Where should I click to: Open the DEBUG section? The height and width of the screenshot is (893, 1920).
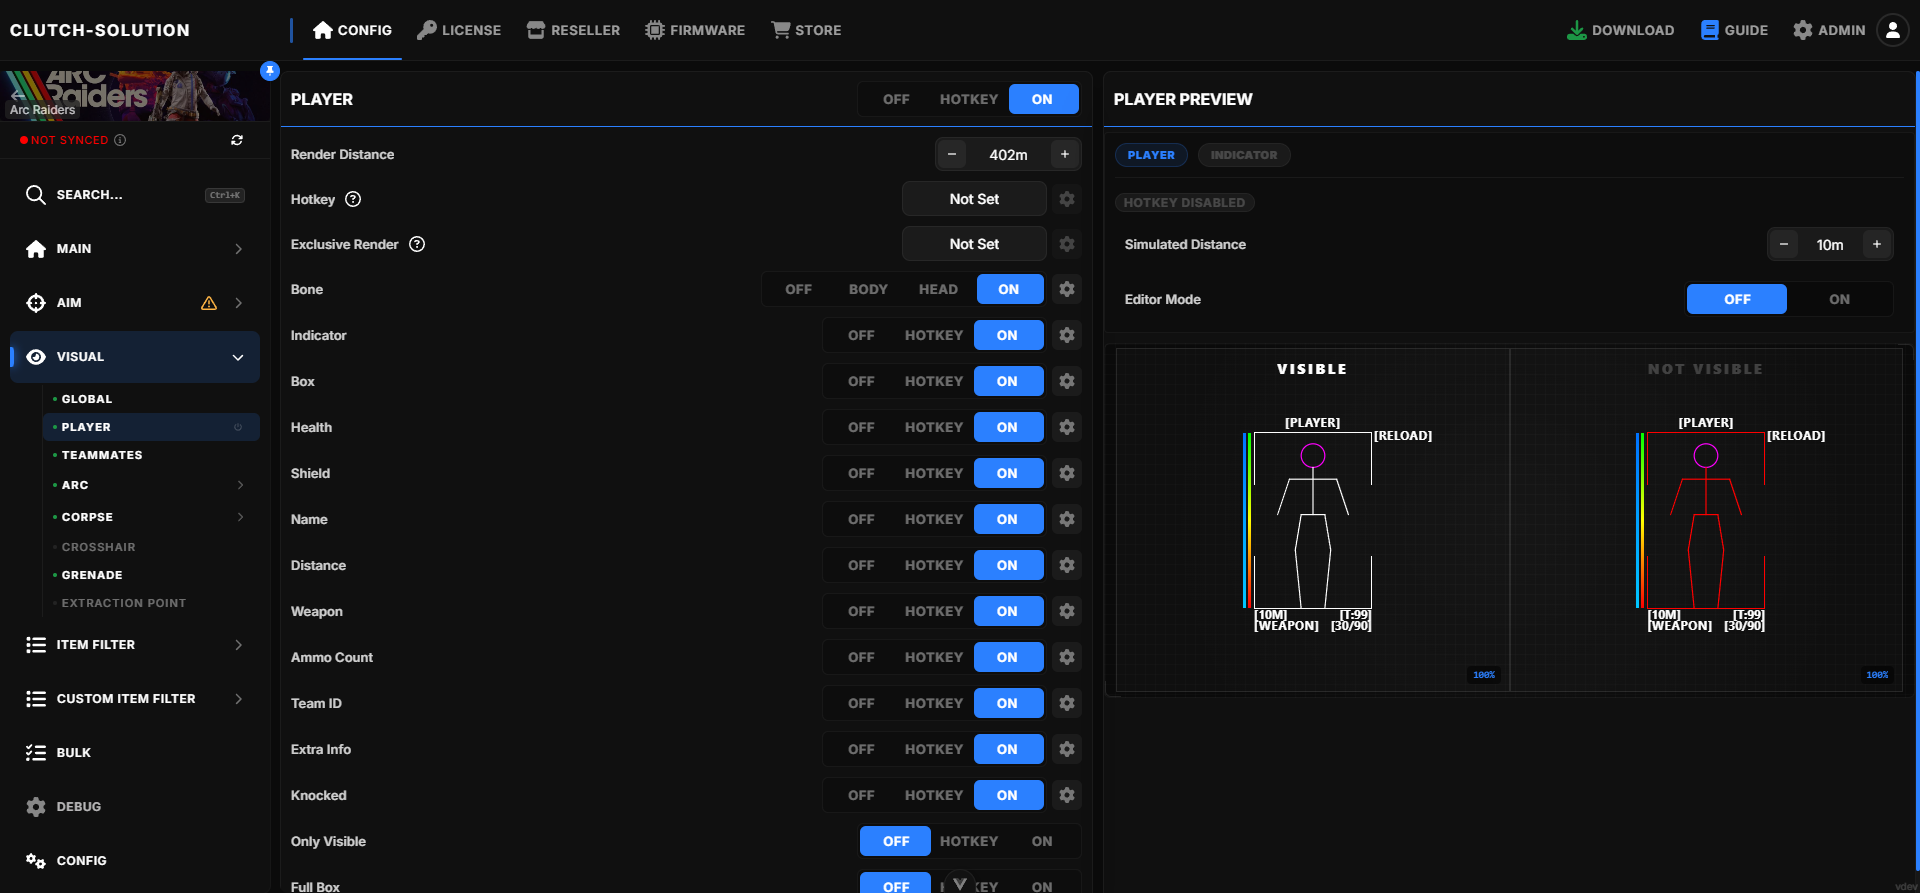135,807
